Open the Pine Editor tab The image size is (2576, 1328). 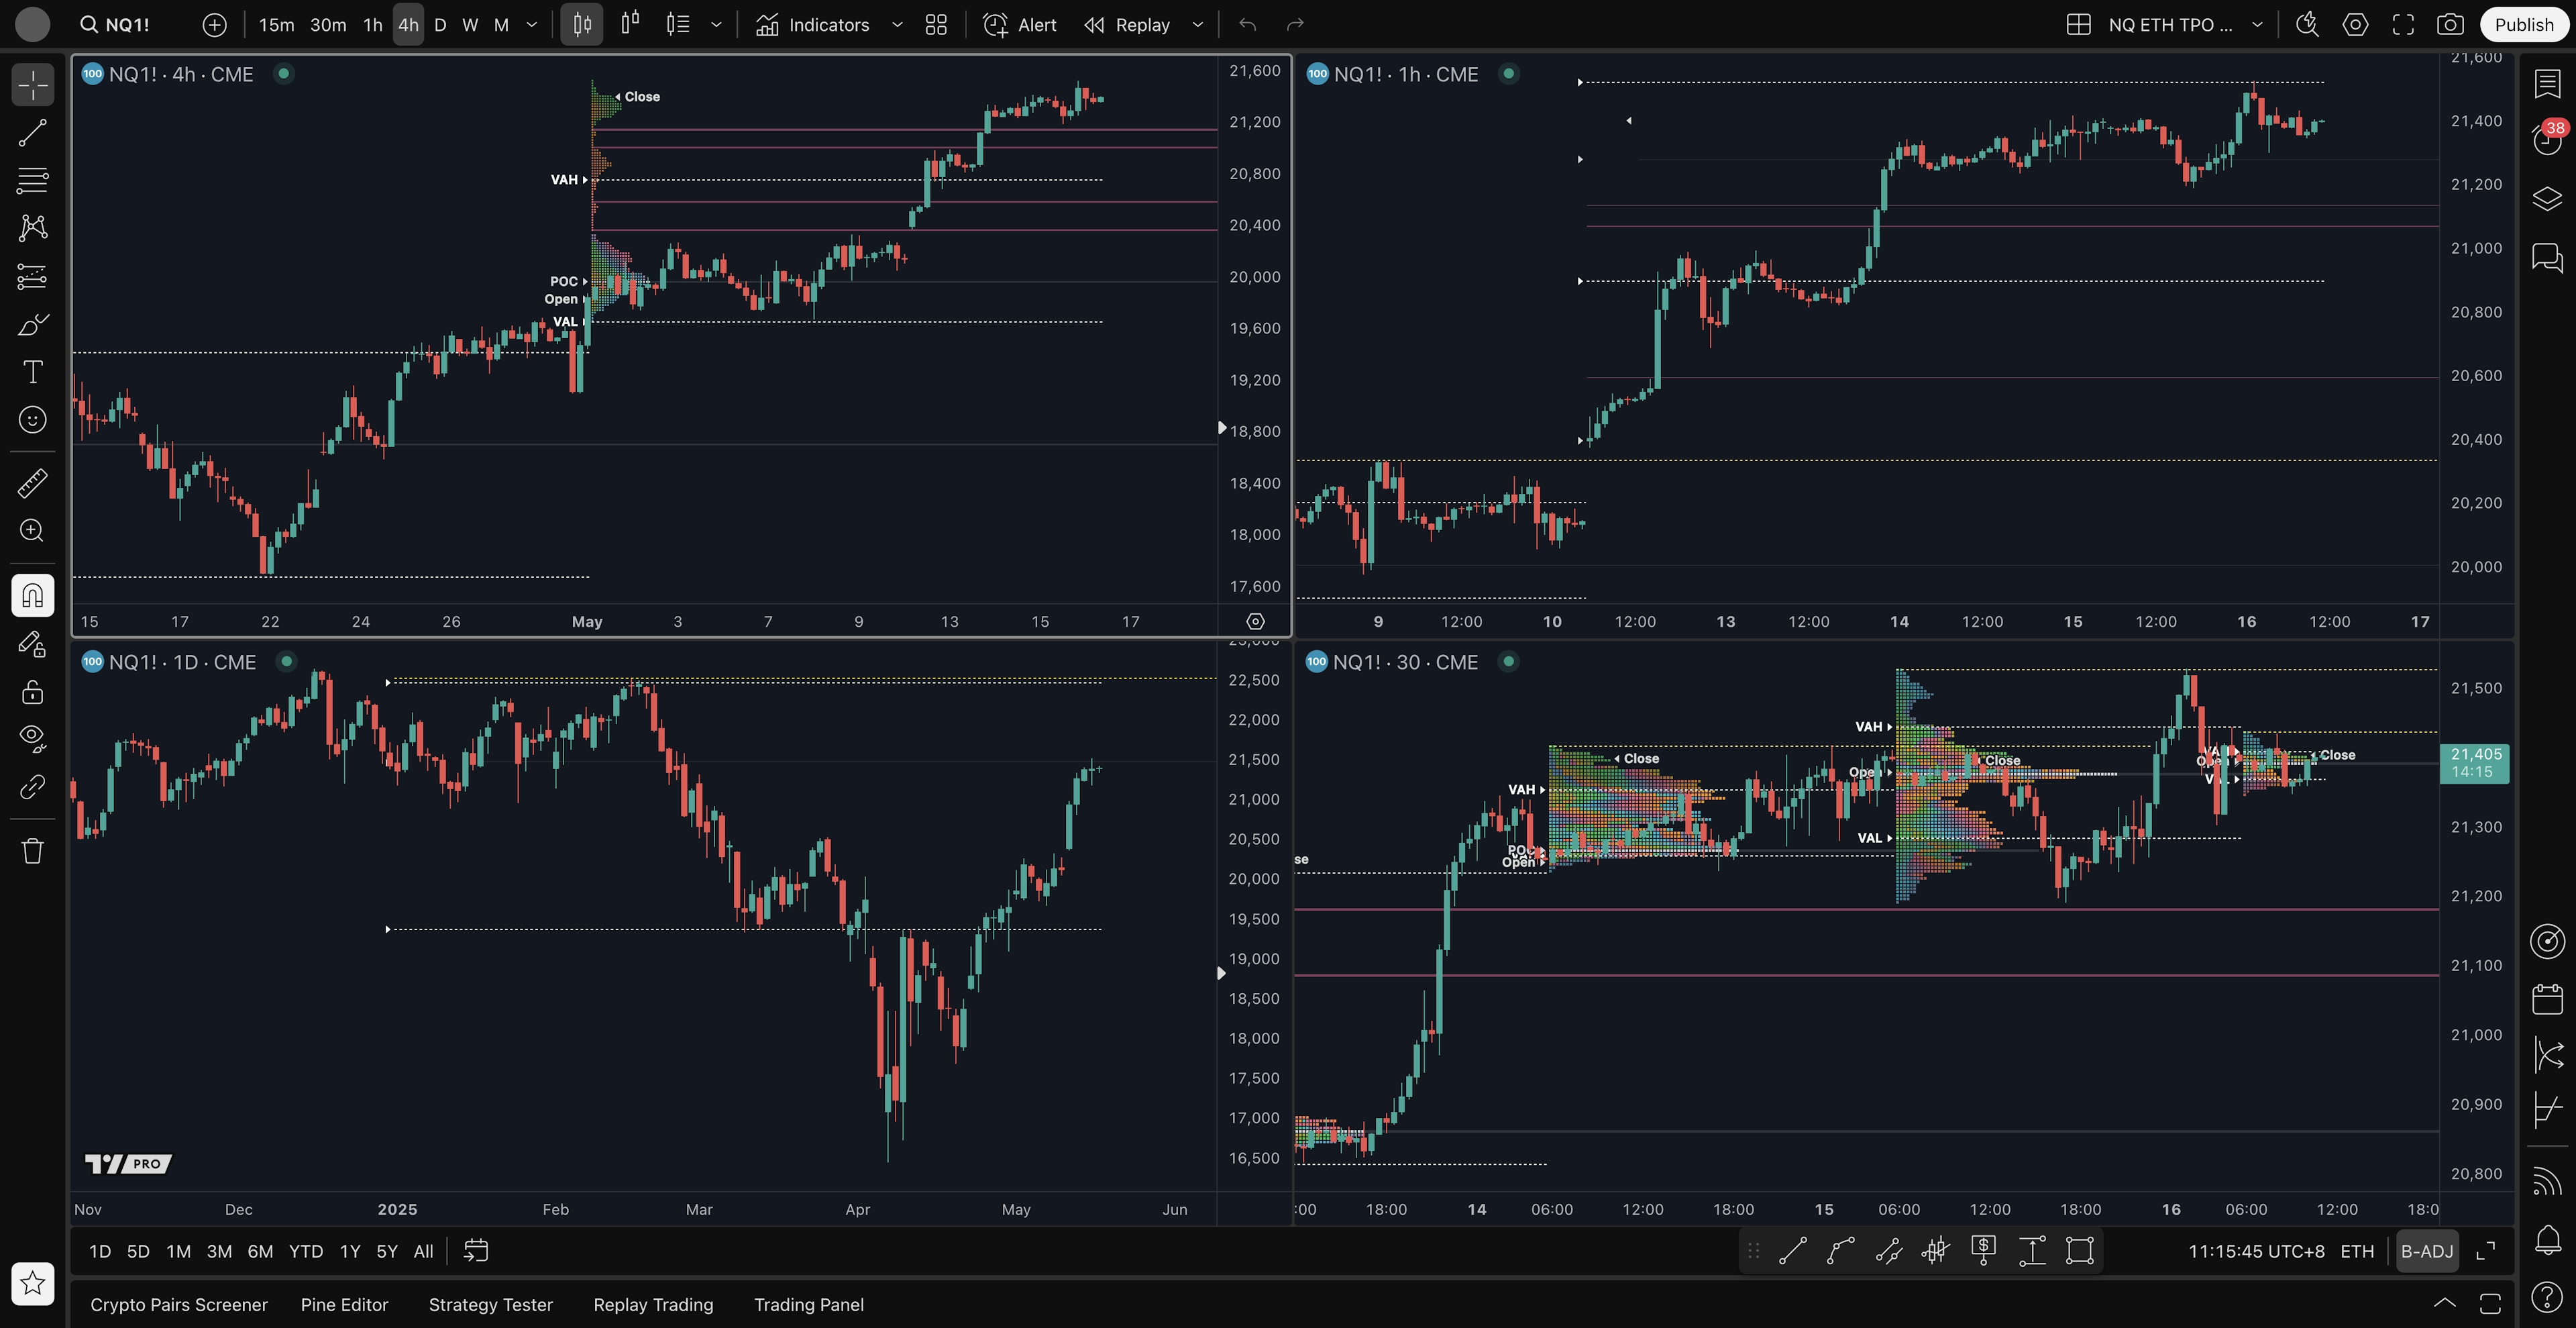[x=344, y=1304]
